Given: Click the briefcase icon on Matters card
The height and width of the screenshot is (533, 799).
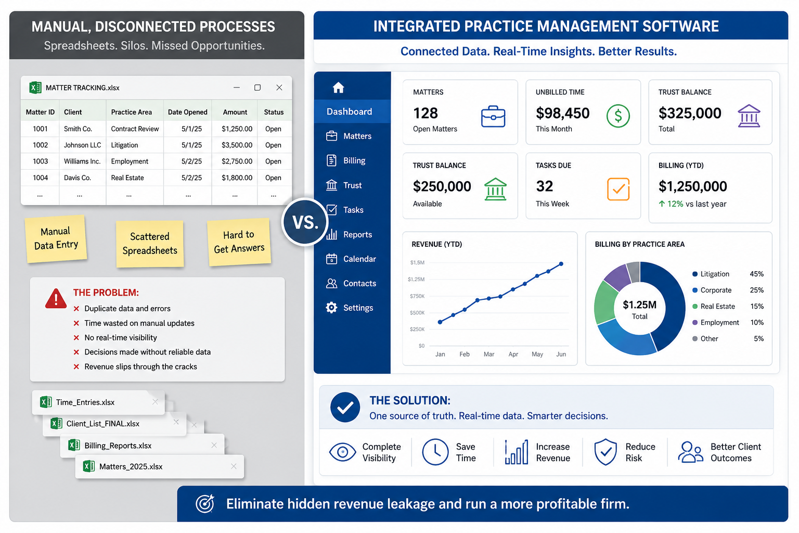Looking at the screenshot, I should tap(493, 117).
